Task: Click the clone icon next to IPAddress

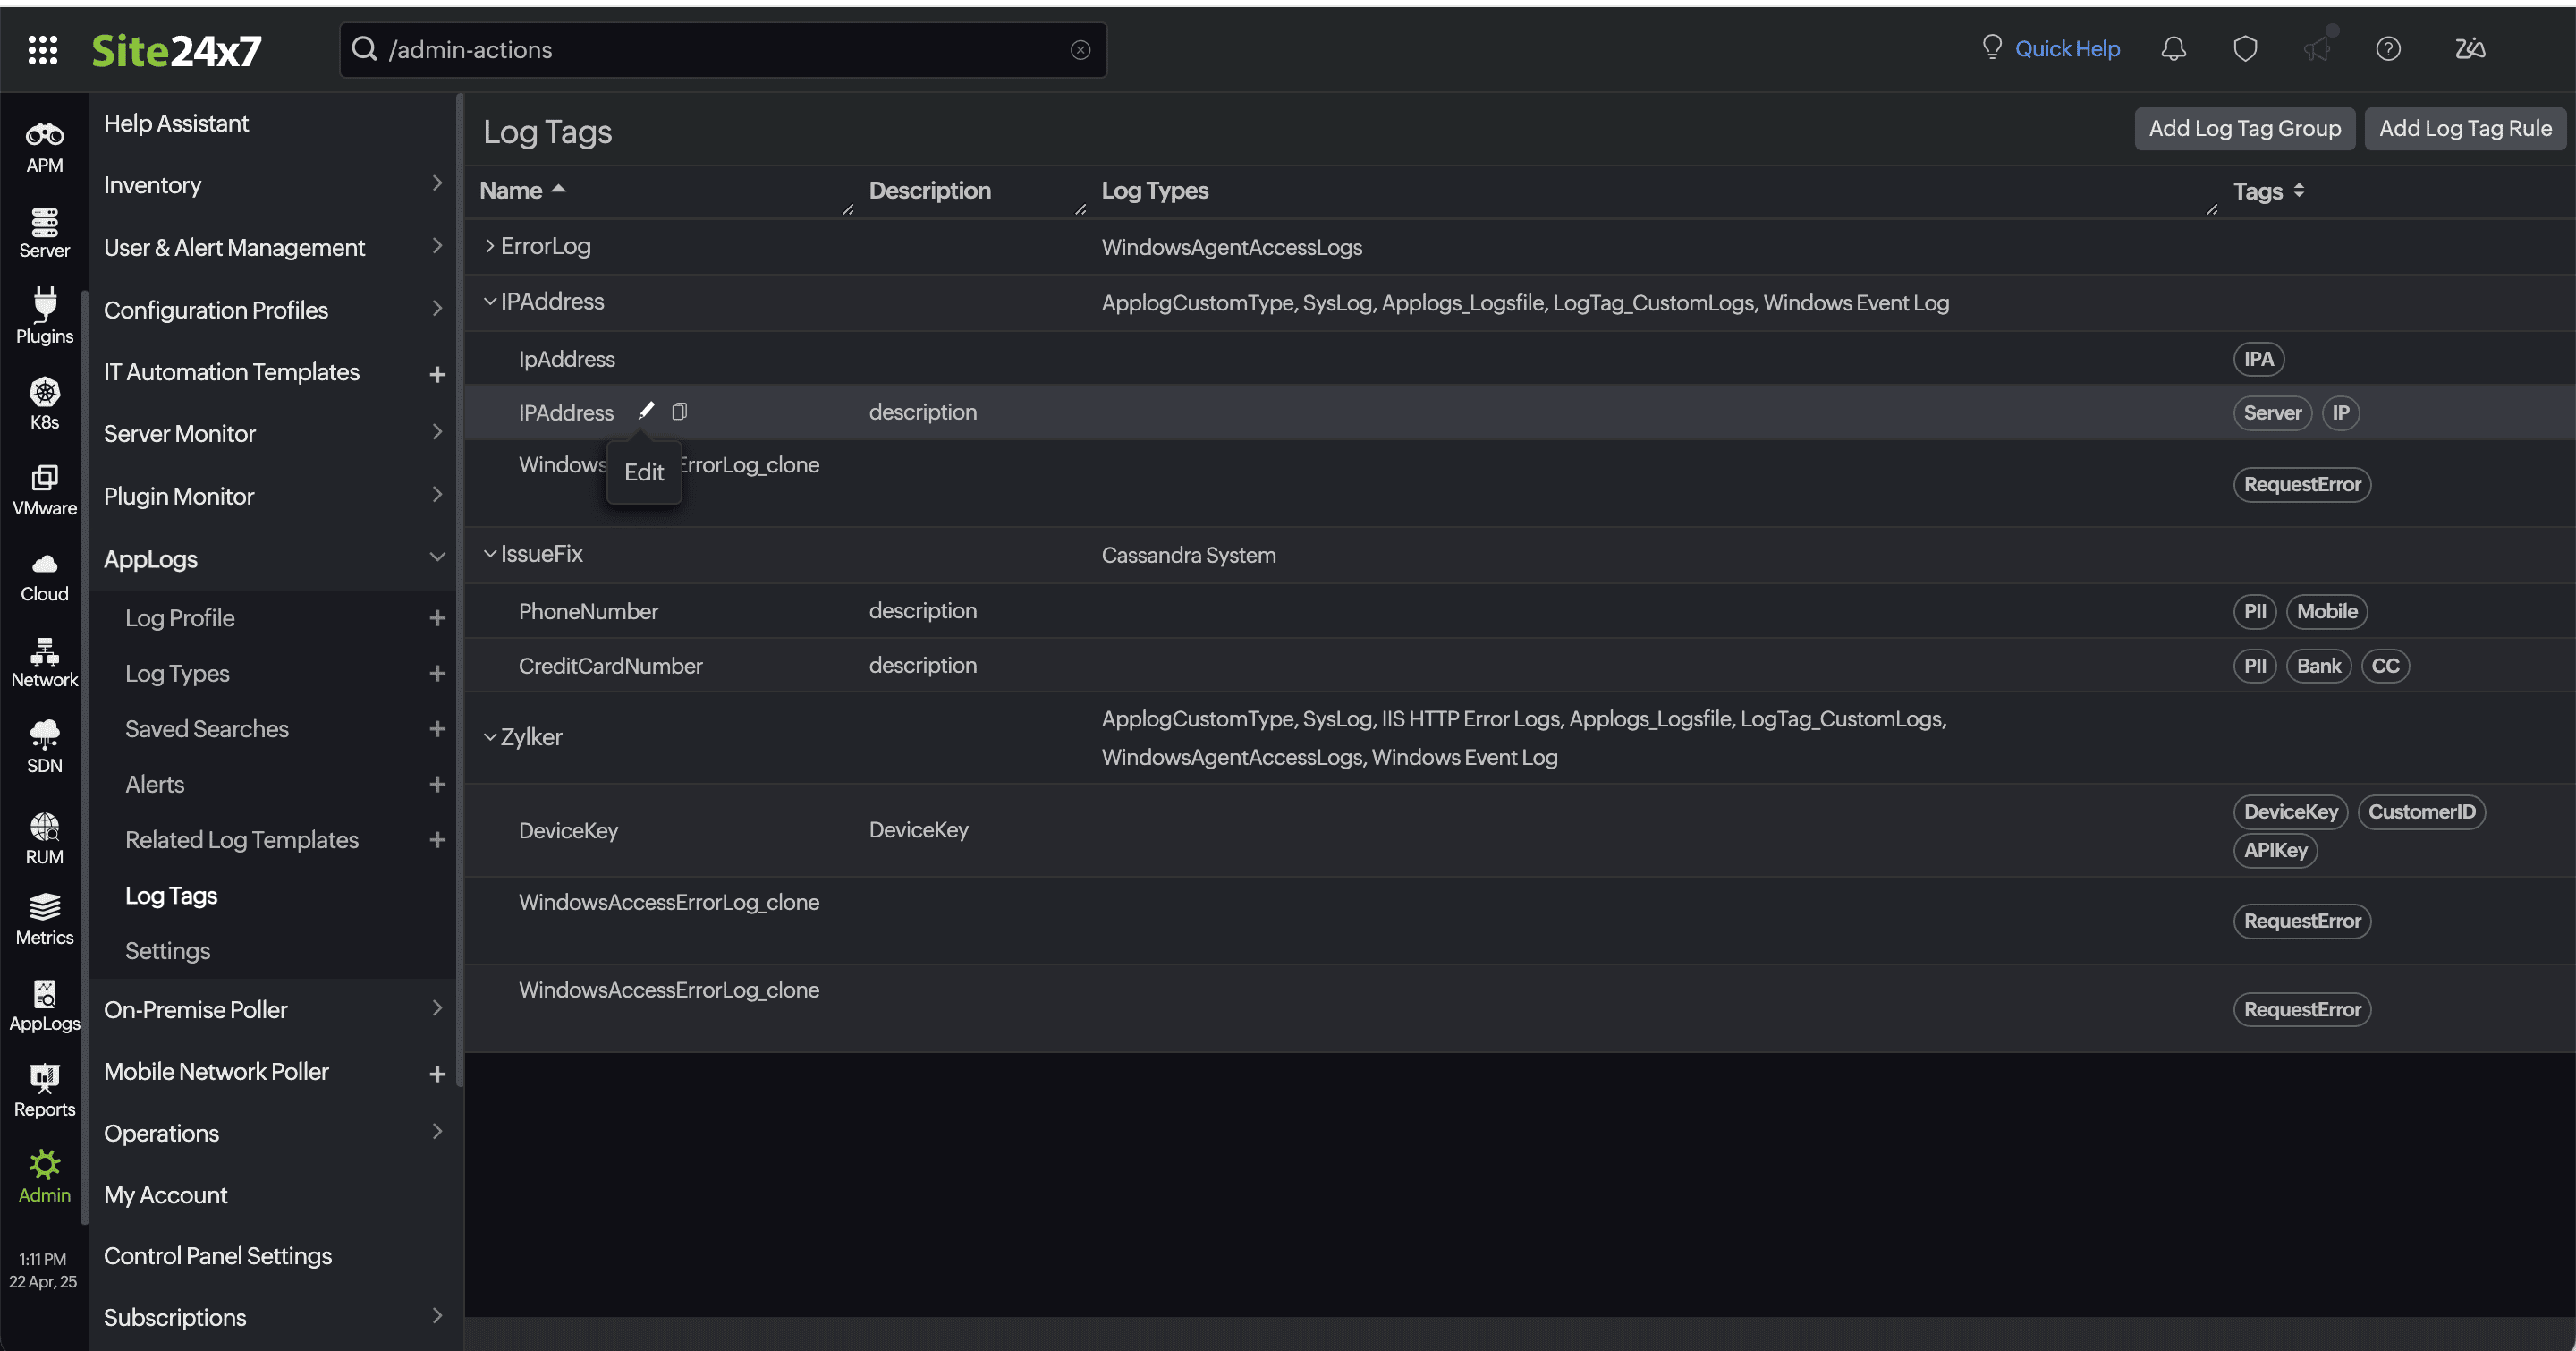Action: [679, 411]
